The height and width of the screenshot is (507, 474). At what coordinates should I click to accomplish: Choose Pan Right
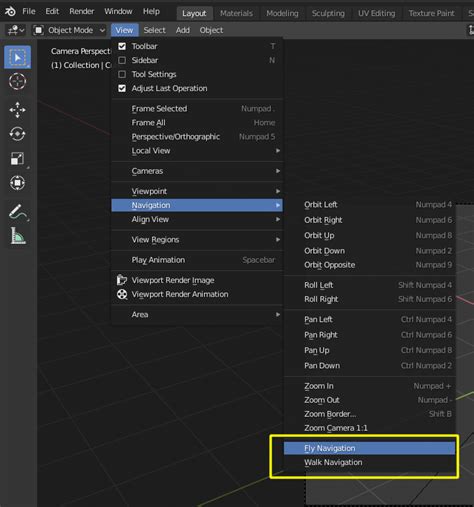370,335
